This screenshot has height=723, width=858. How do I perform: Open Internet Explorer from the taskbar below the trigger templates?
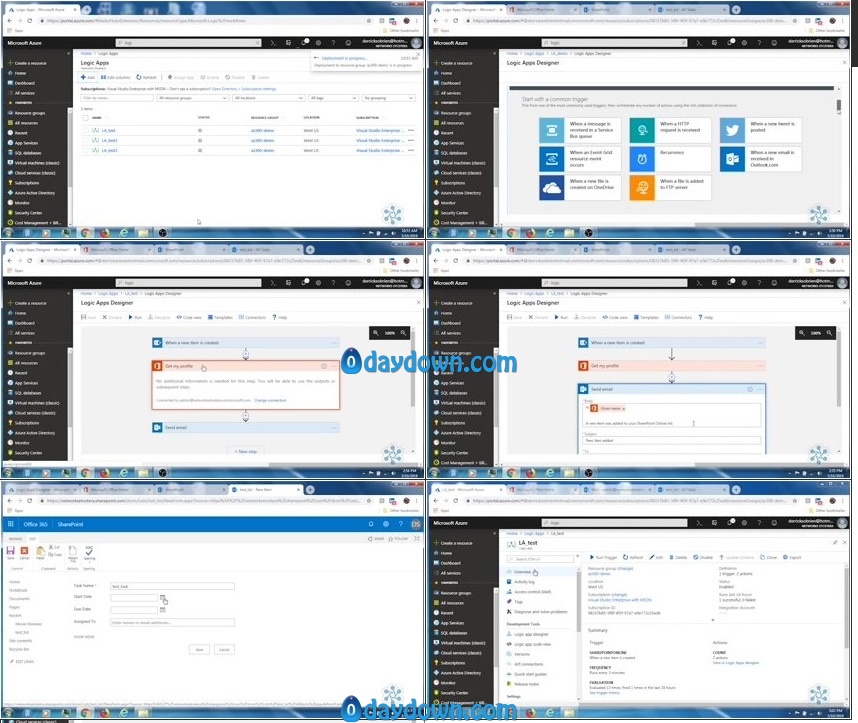point(549,233)
